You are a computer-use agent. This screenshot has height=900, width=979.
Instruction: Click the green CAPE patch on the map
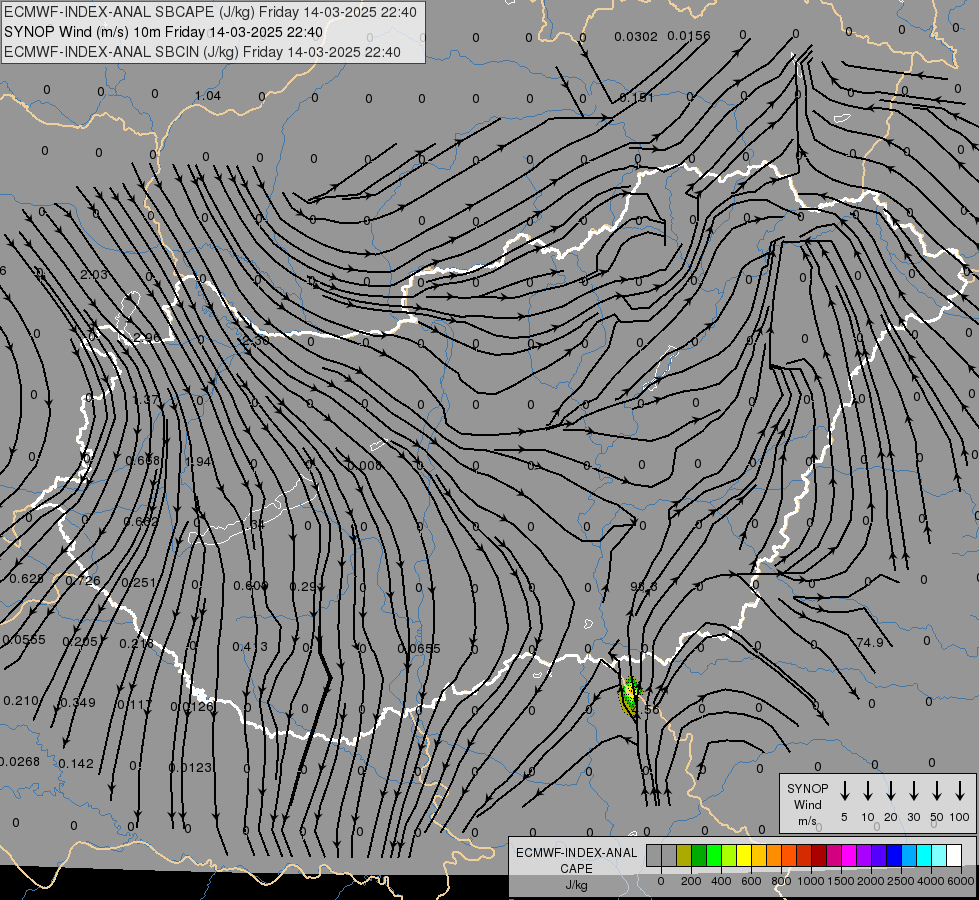click(x=630, y=695)
